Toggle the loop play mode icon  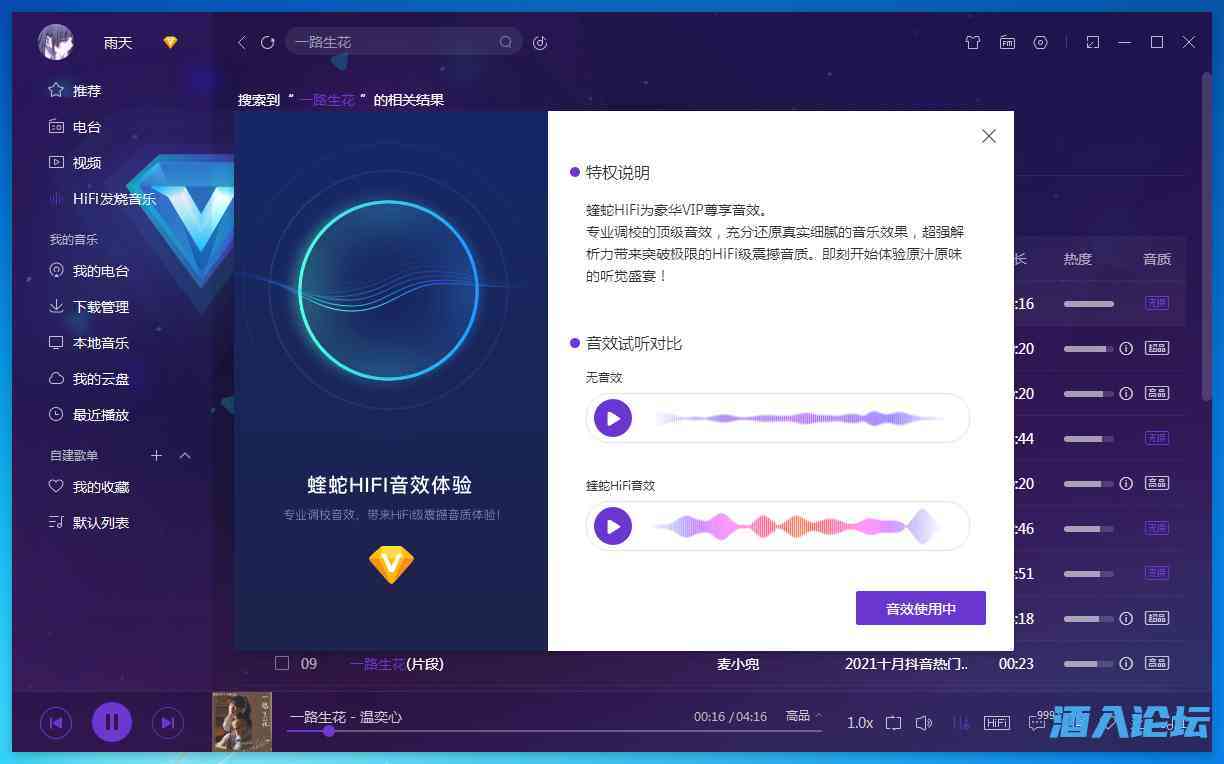tap(894, 722)
